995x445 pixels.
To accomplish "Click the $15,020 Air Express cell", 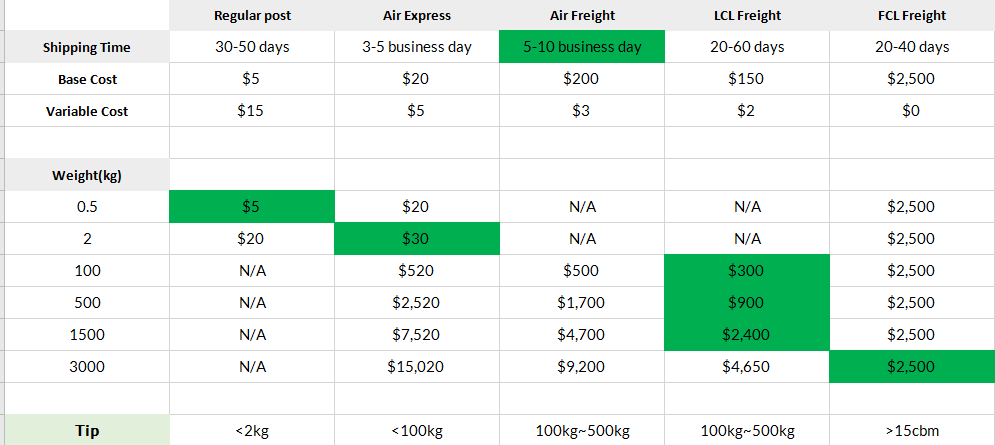I will 416,366.
